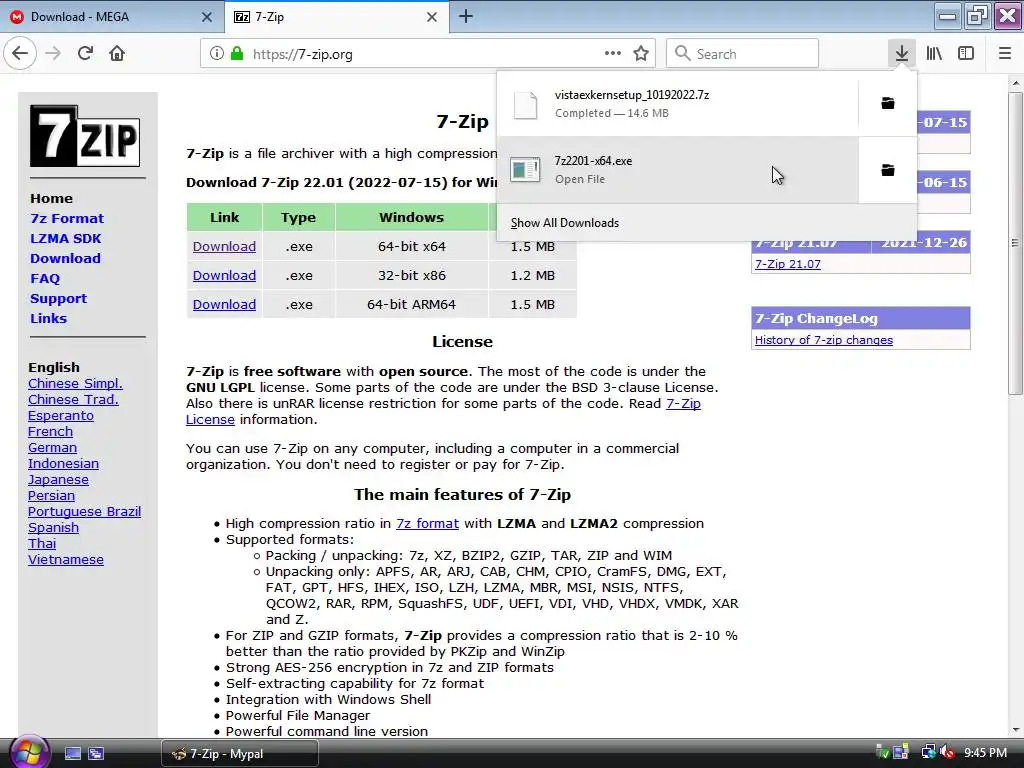Click the forward navigation arrow
1024x768 pixels.
(53, 54)
